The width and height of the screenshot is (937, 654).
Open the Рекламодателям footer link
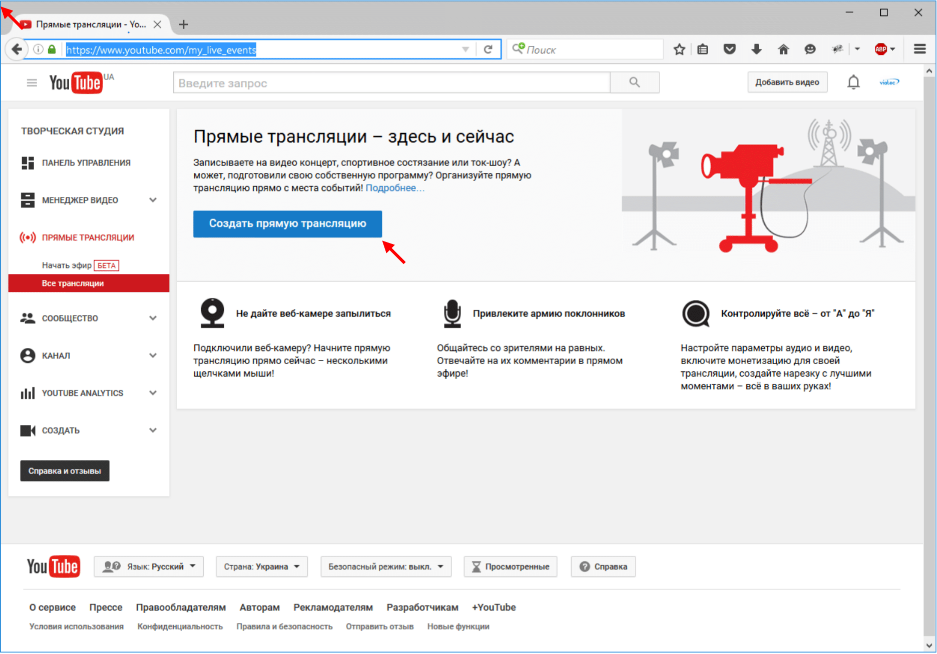(333, 607)
